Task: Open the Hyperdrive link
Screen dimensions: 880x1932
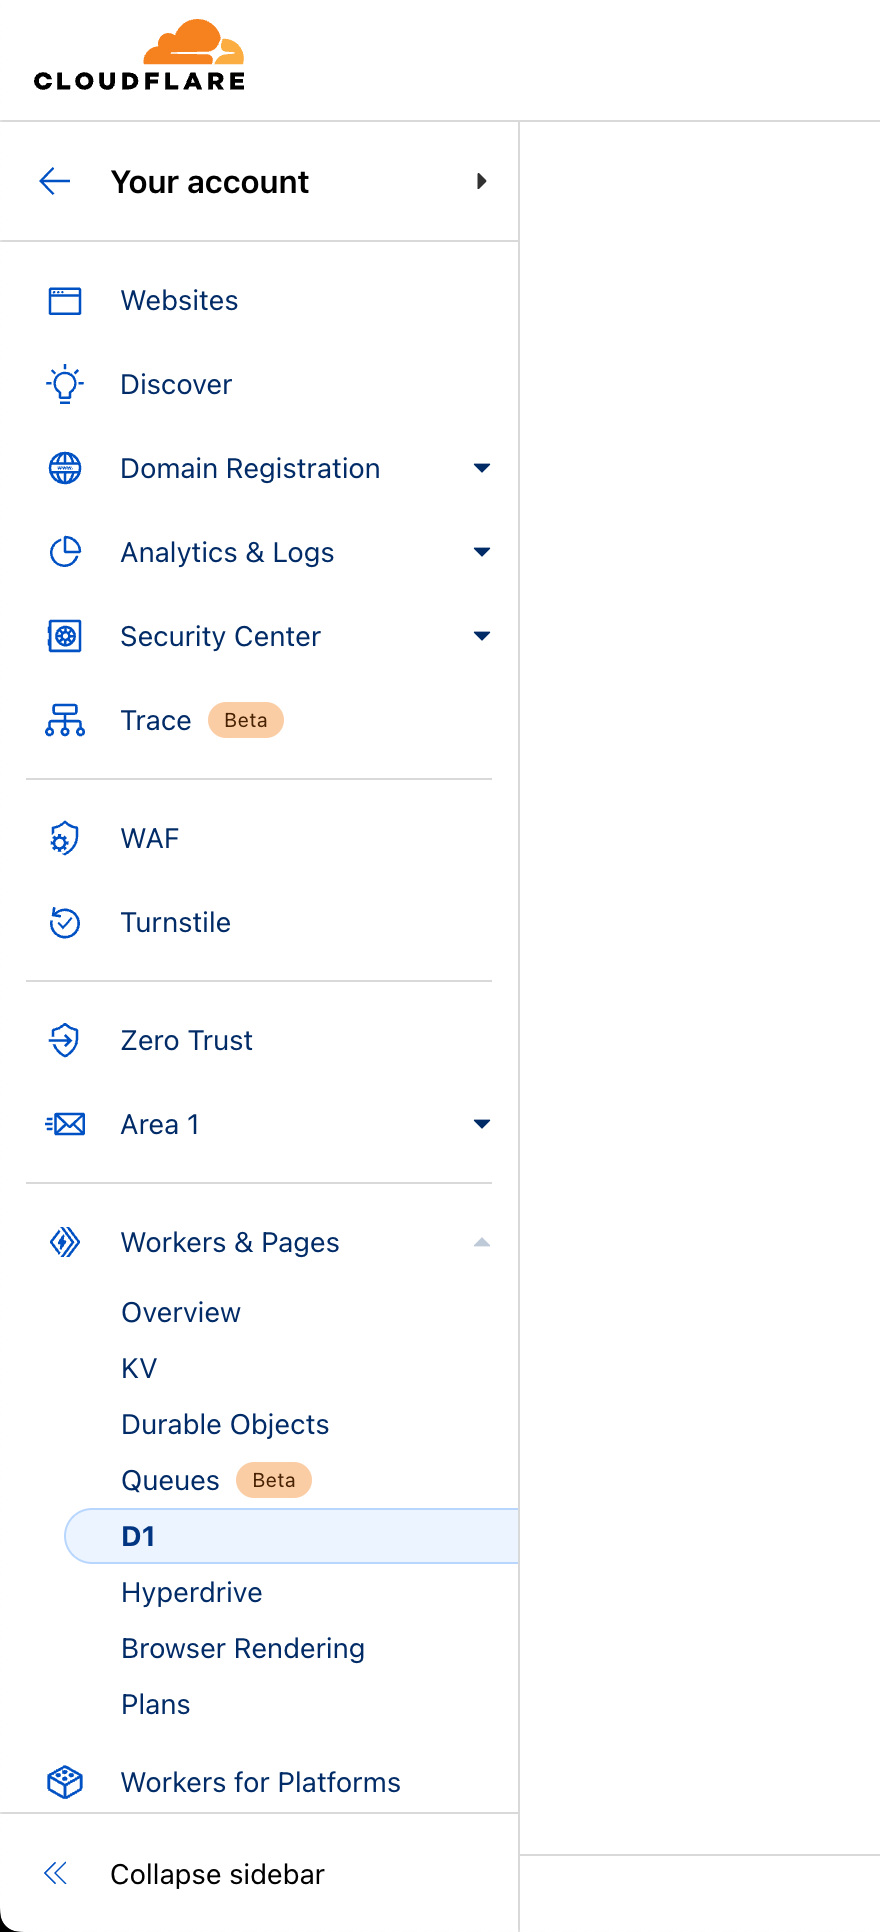Action: [192, 1592]
